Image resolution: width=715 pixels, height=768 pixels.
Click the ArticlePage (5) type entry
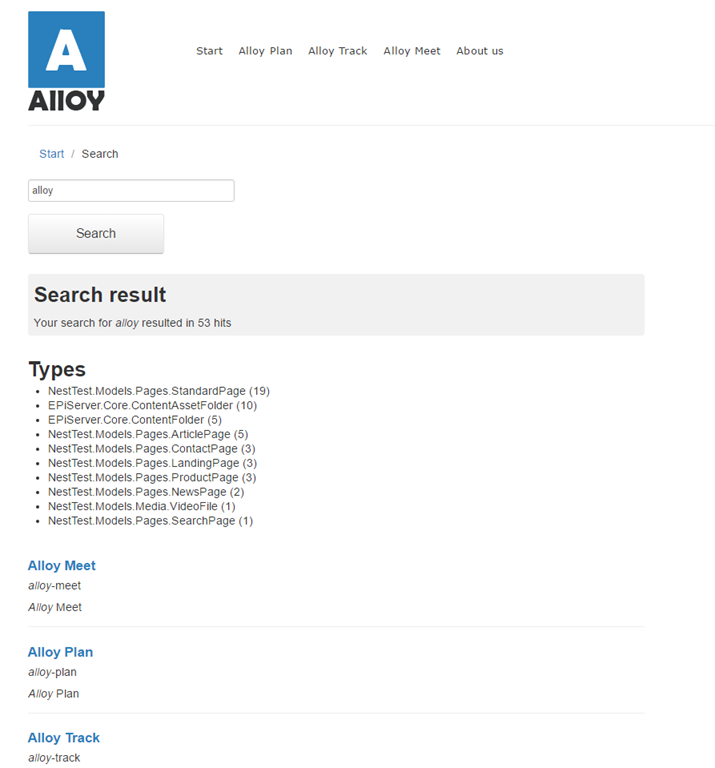(147, 434)
